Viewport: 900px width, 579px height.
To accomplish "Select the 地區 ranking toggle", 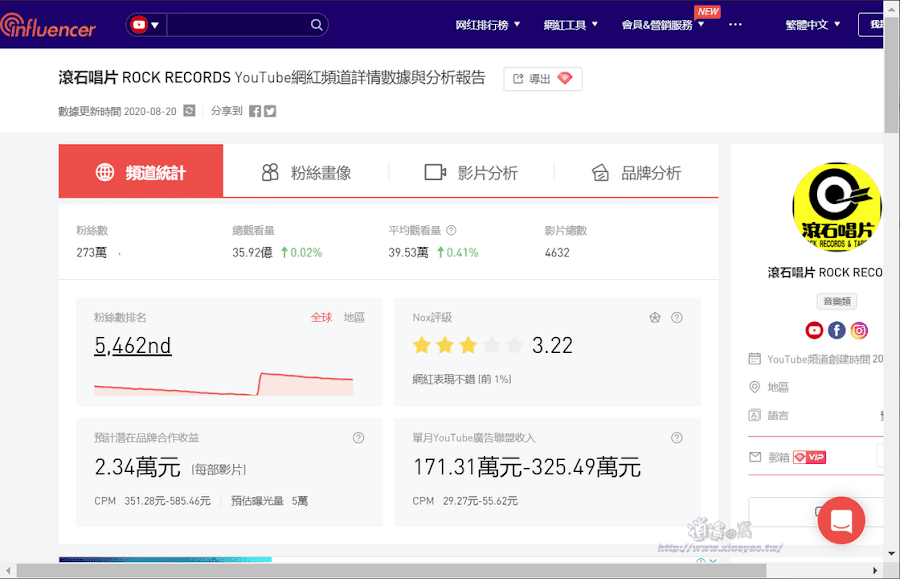I will click(x=354, y=317).
